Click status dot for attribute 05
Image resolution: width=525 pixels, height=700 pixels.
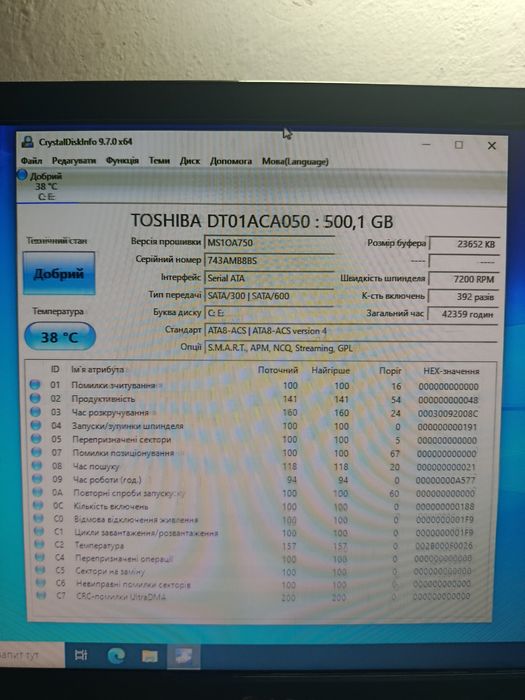click(x=37, y=438)
